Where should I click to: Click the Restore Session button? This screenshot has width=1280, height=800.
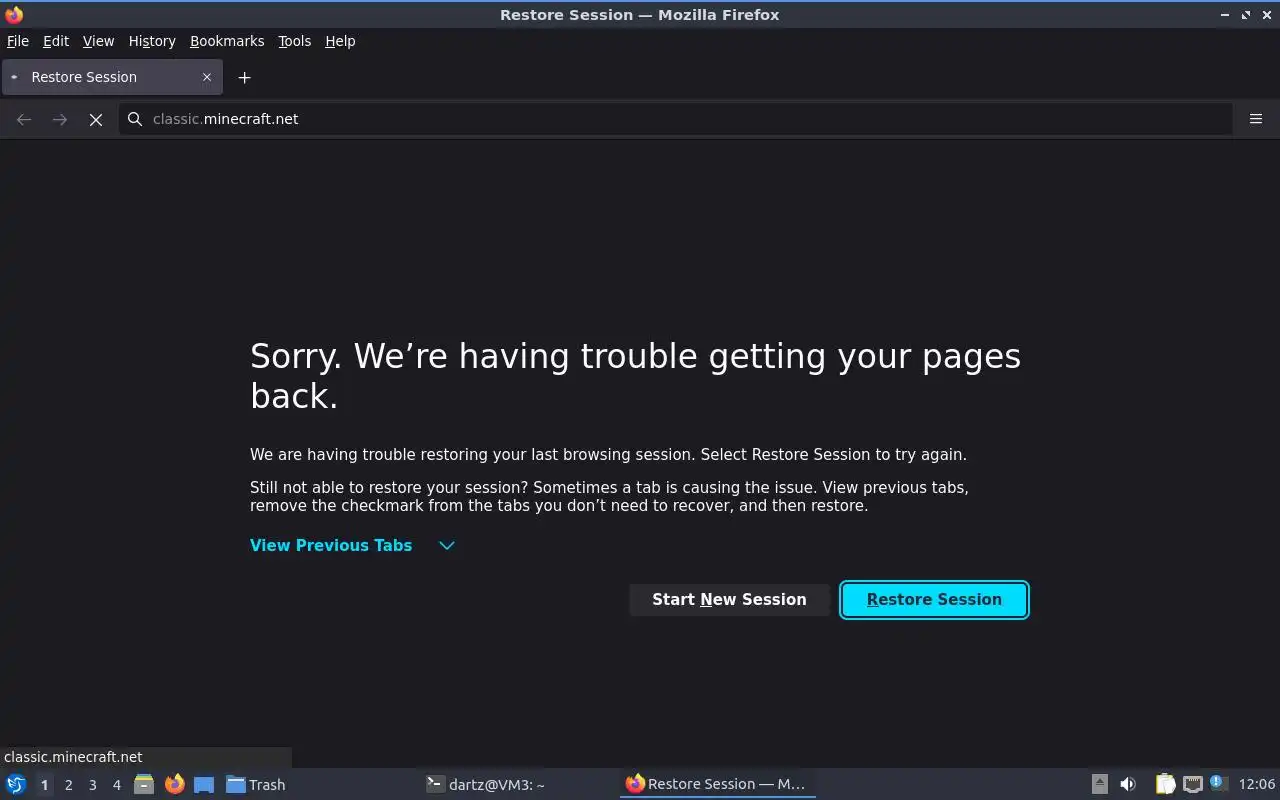pos(934,600)
